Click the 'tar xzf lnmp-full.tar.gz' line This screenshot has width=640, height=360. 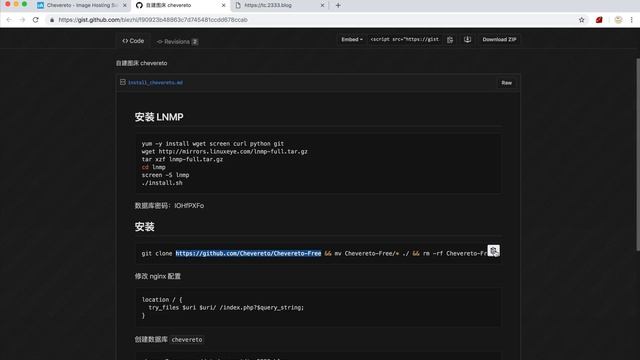point(182,159)
